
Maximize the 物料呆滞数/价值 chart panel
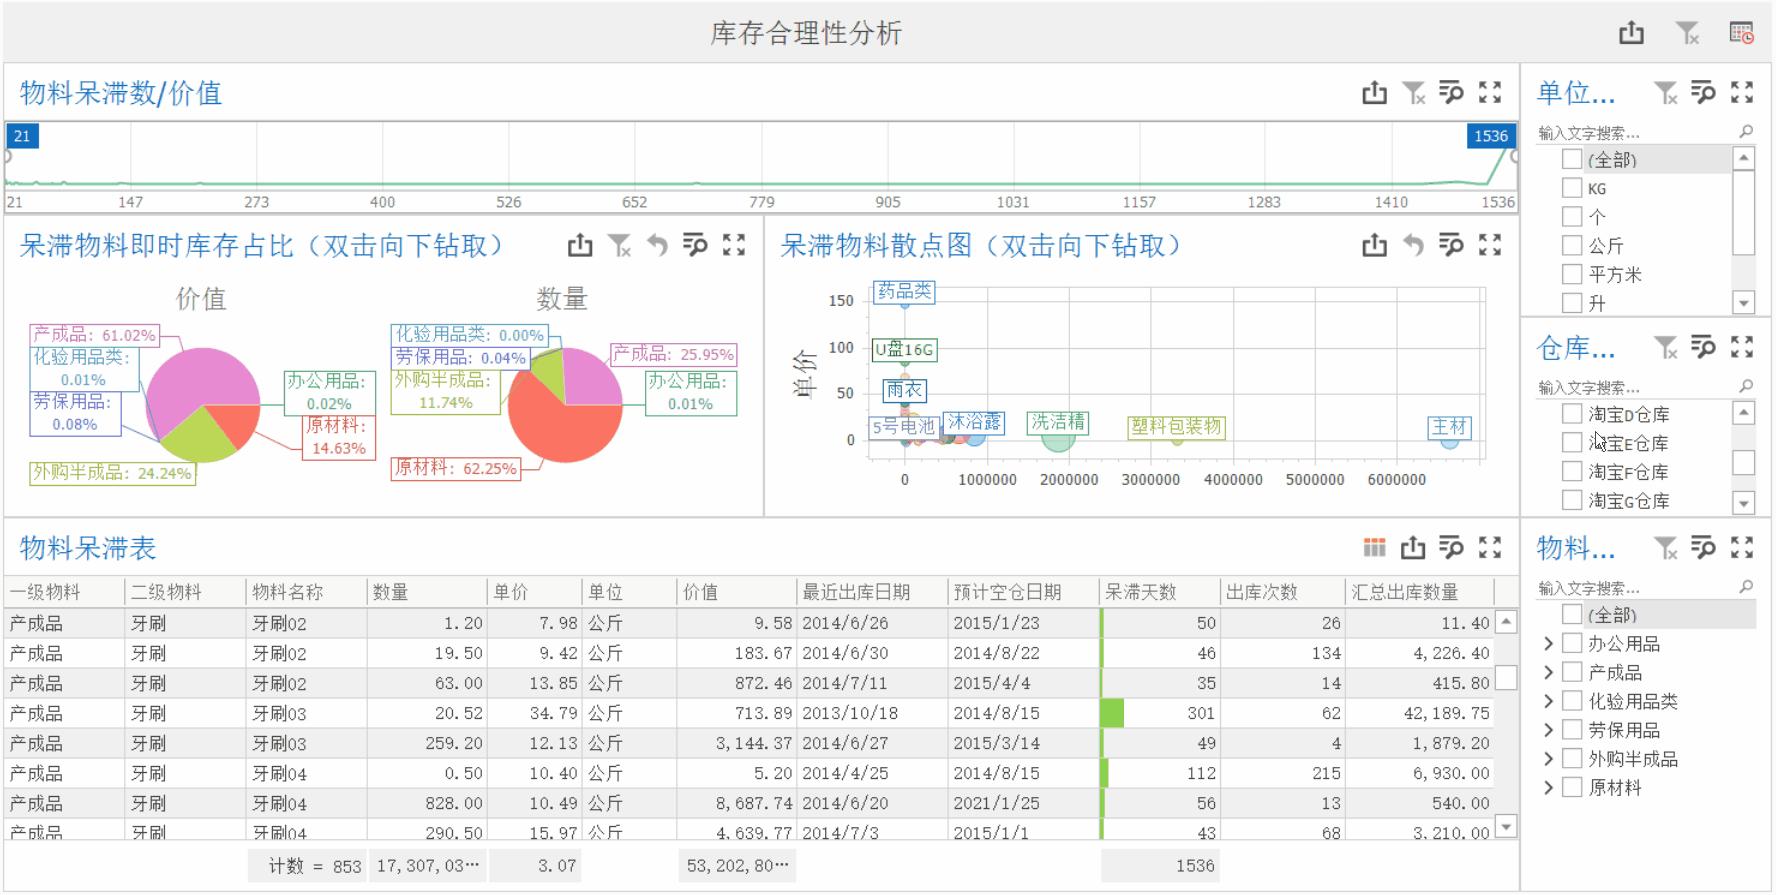1490,93
